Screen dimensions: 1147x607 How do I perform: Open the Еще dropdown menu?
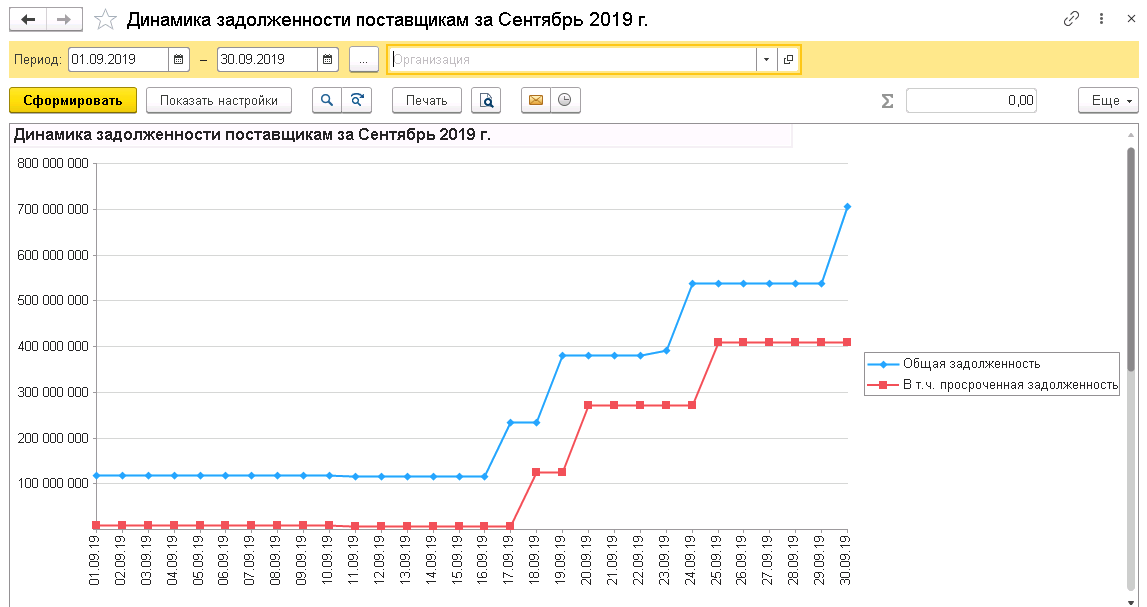pos(1108,100)
